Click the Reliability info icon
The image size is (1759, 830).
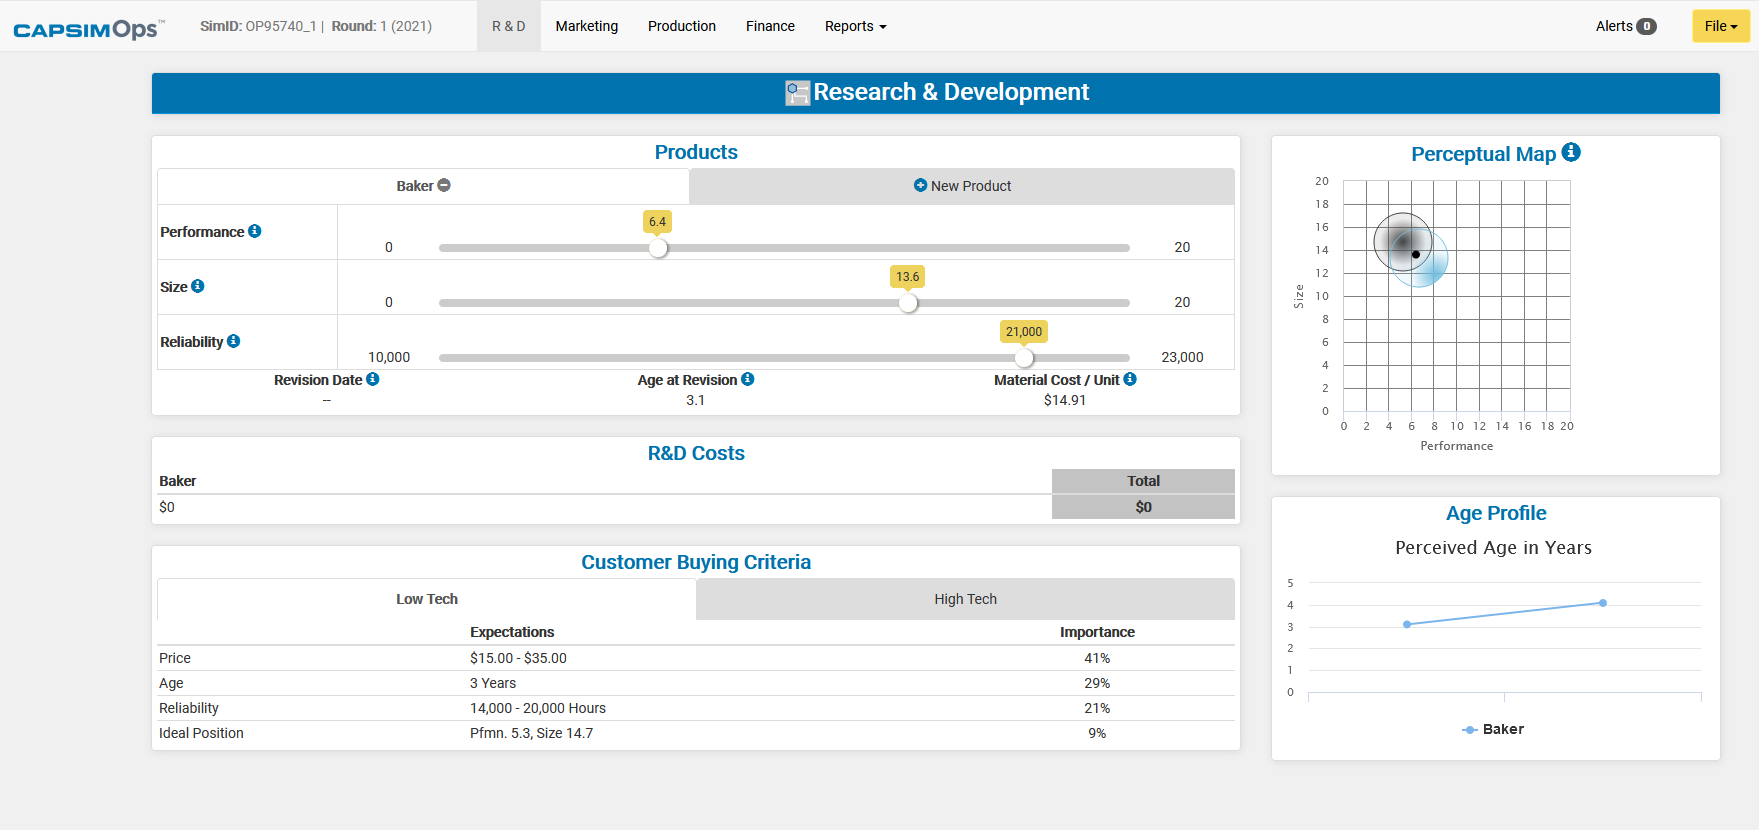[x=234, y=341]
